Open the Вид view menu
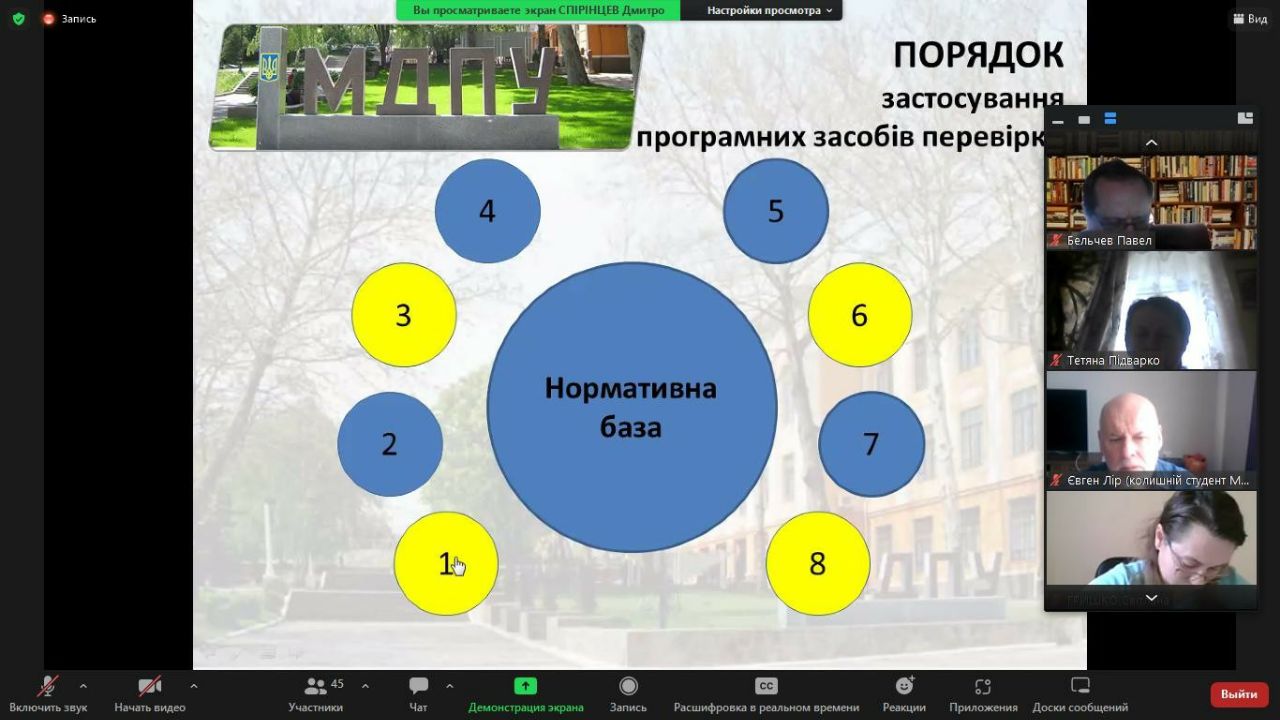Image resolution: width=1280 pixels, height=720 pixels. (1250, 18)
